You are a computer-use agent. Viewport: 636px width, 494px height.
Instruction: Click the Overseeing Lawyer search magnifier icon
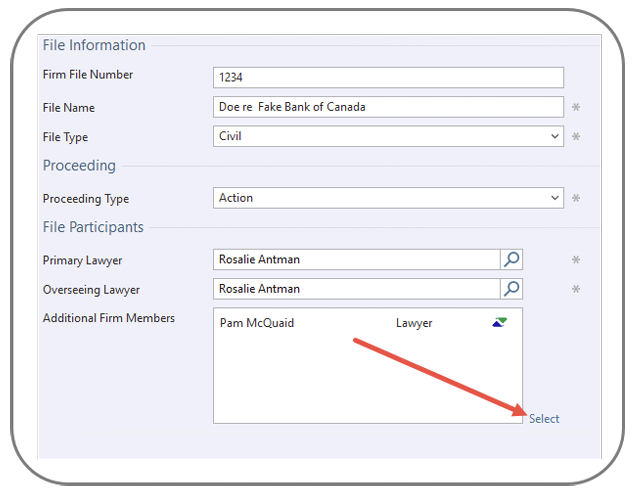point(511,289)
